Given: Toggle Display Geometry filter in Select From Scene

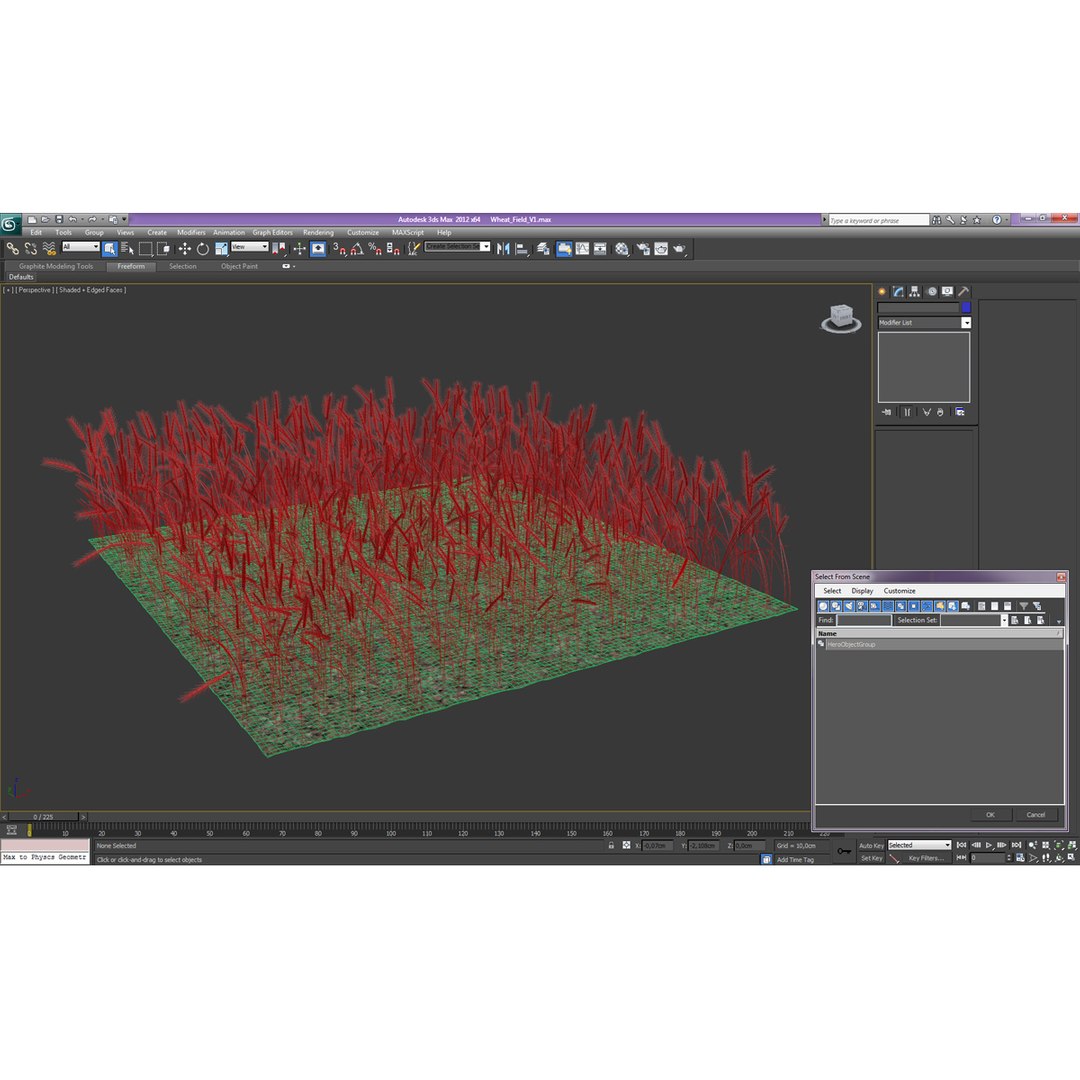Looking at the screenshot, I should click(x=823, y=606).
